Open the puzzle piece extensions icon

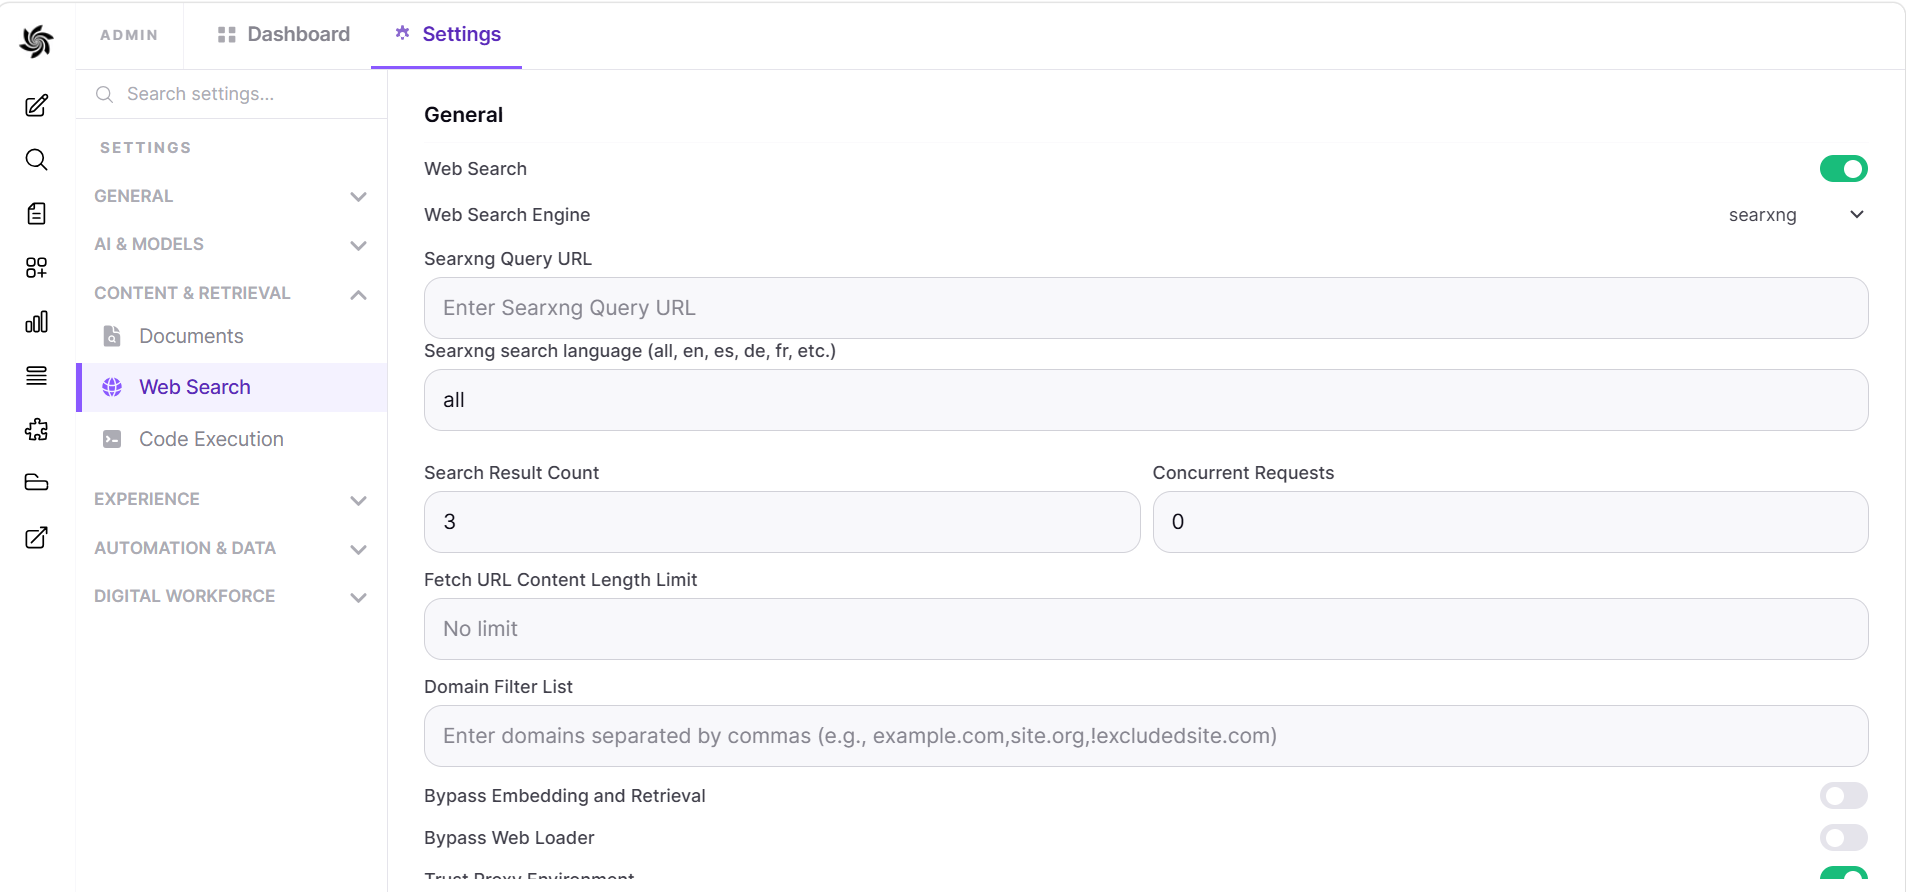pos(36,430)
